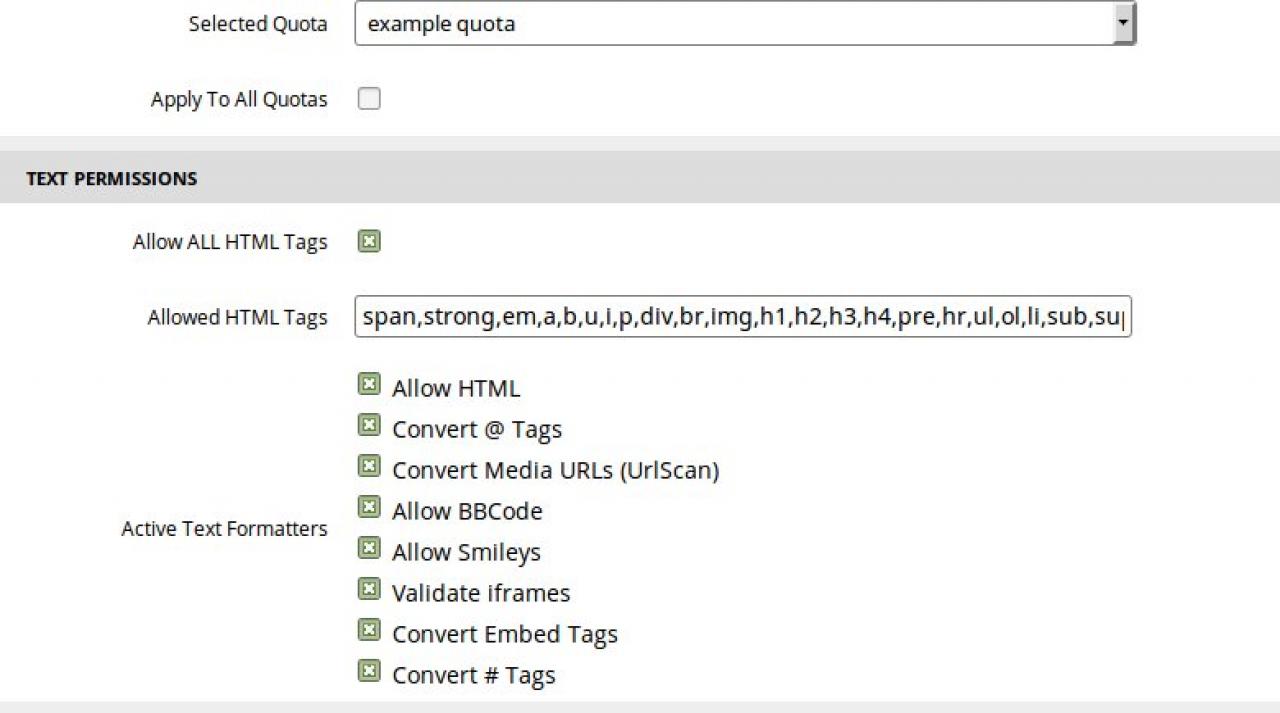Toggle the Convert @ Tags checkbox
The image size is (1280, 713).
[369, 426]
